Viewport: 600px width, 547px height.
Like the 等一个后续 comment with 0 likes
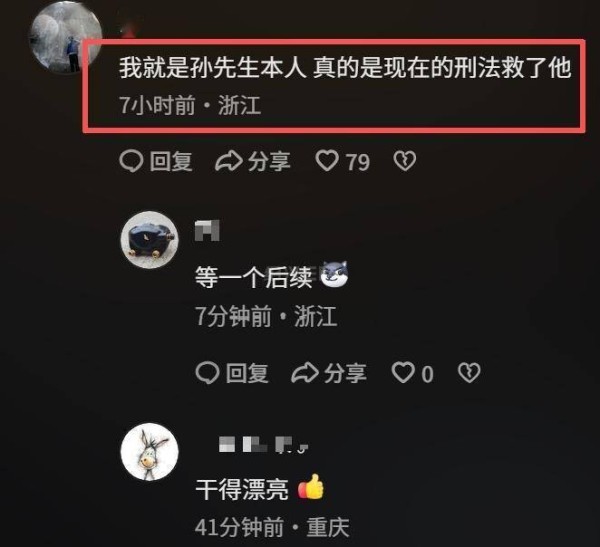[403, 373]
